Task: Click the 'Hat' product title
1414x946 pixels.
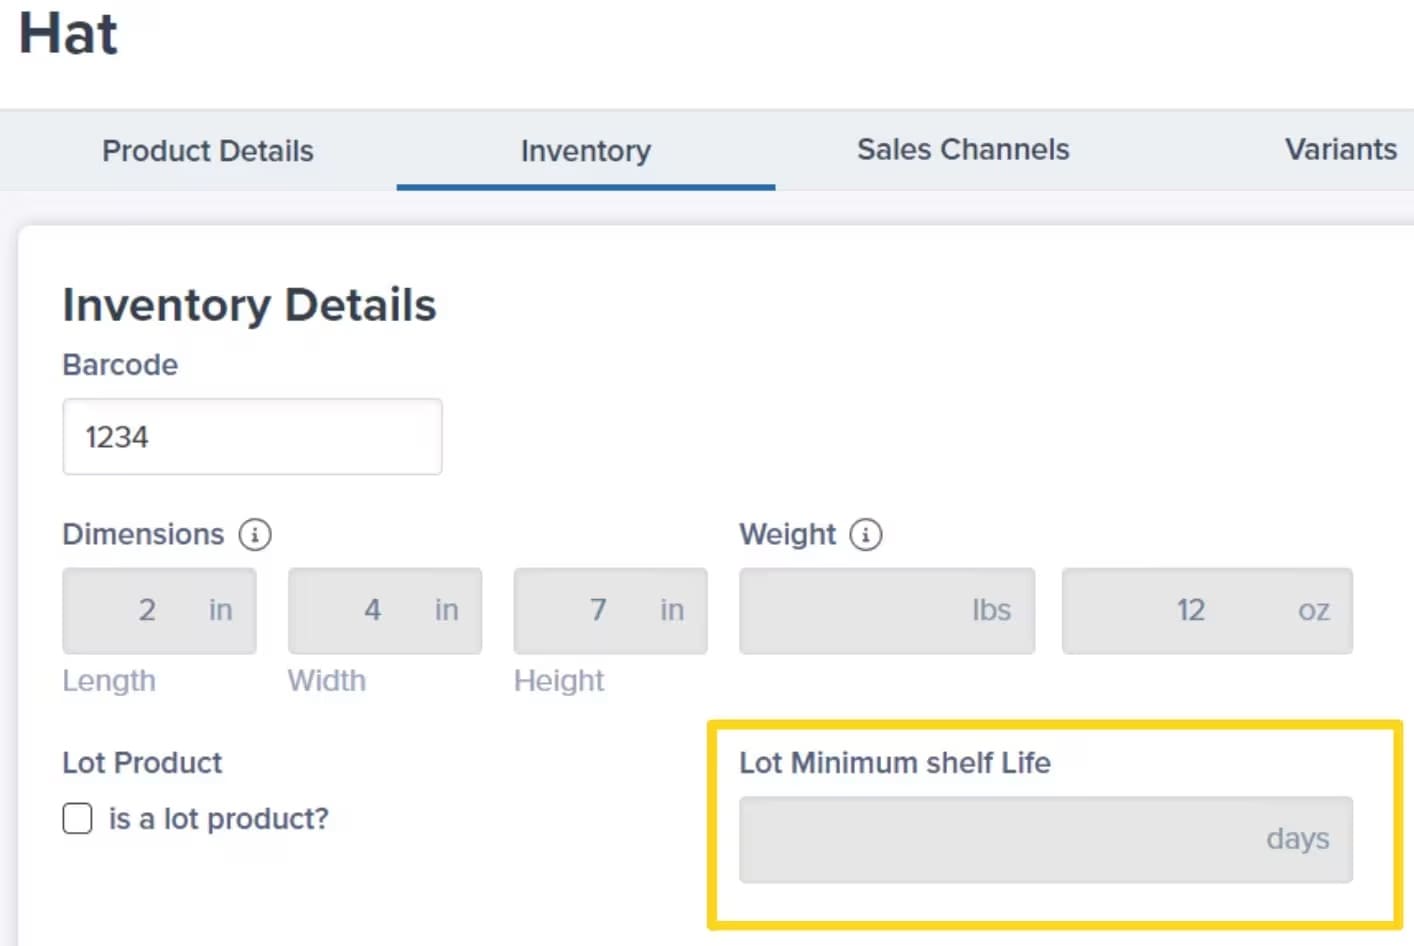Action: pyautogui.click(x=68, y=33)
